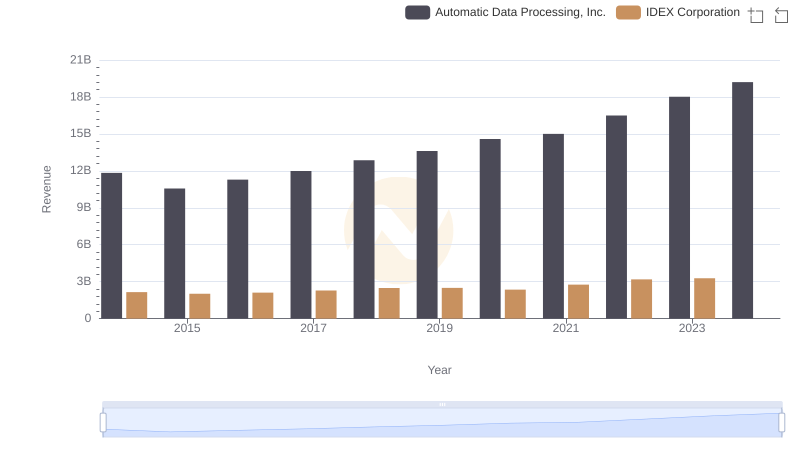Click the 2023 IDEX Corporation bar
The width and height of the screenshot is (800, 461).
(705, 298)
